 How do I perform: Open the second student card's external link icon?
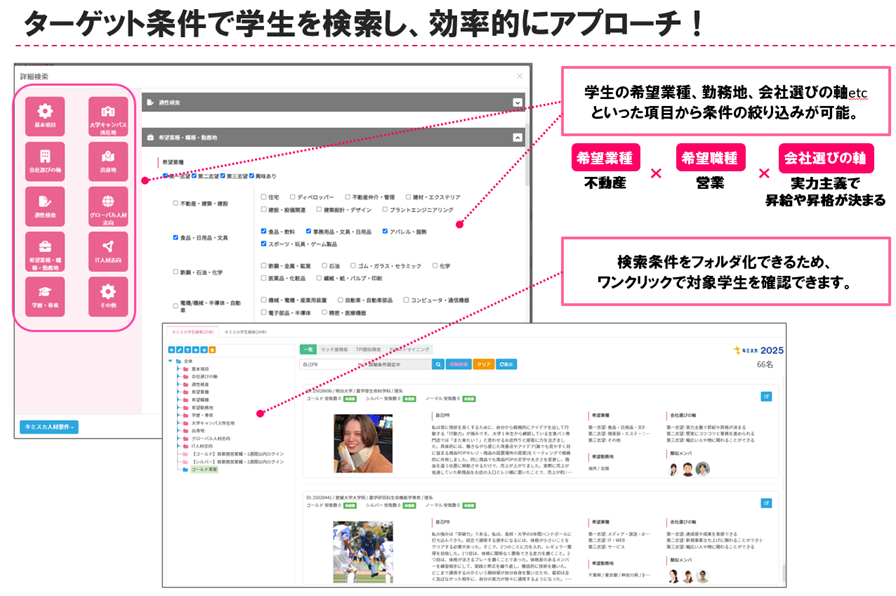point(766,503)
